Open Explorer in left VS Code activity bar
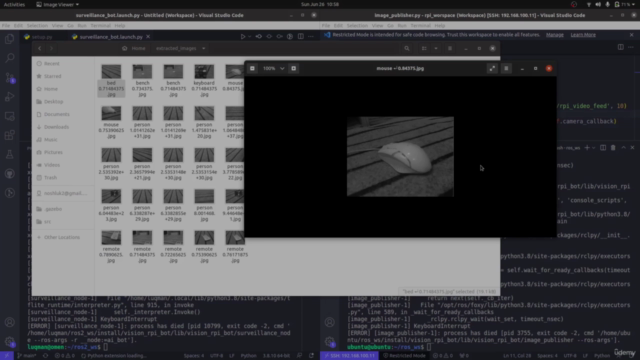 coord(10,39)
